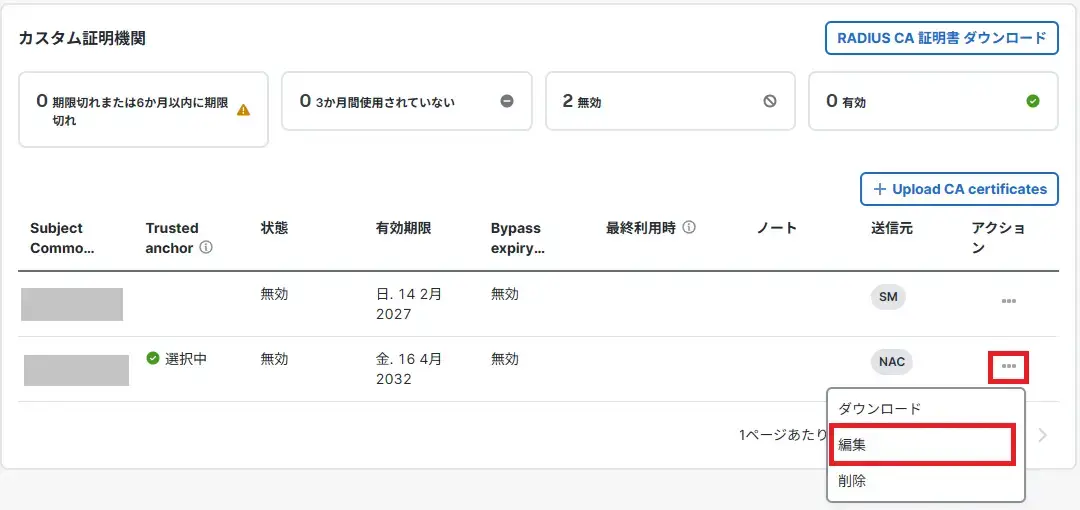This screenshot has height=510, width=1080.
Task: Open actions ellipsis for the NAC row
Action: pos(1009,367)
